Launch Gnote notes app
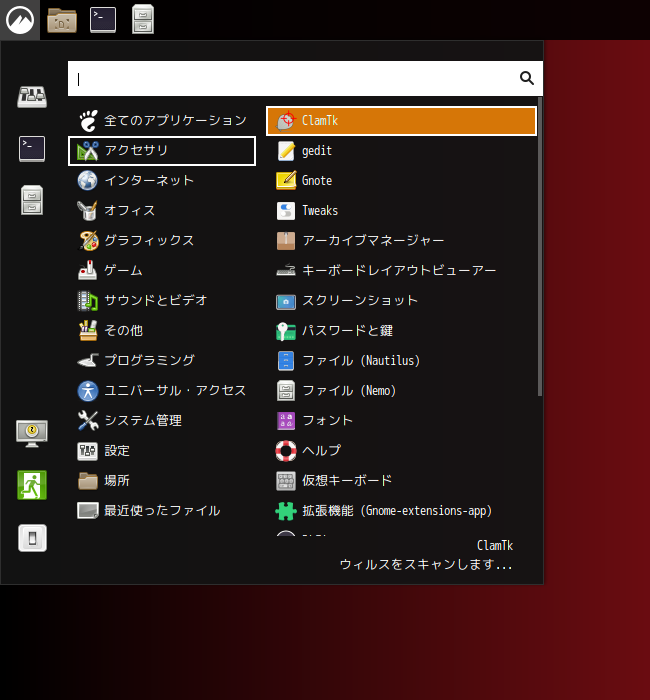The width and height of the screenshot is (650, 700). click(x=401, y=181)
